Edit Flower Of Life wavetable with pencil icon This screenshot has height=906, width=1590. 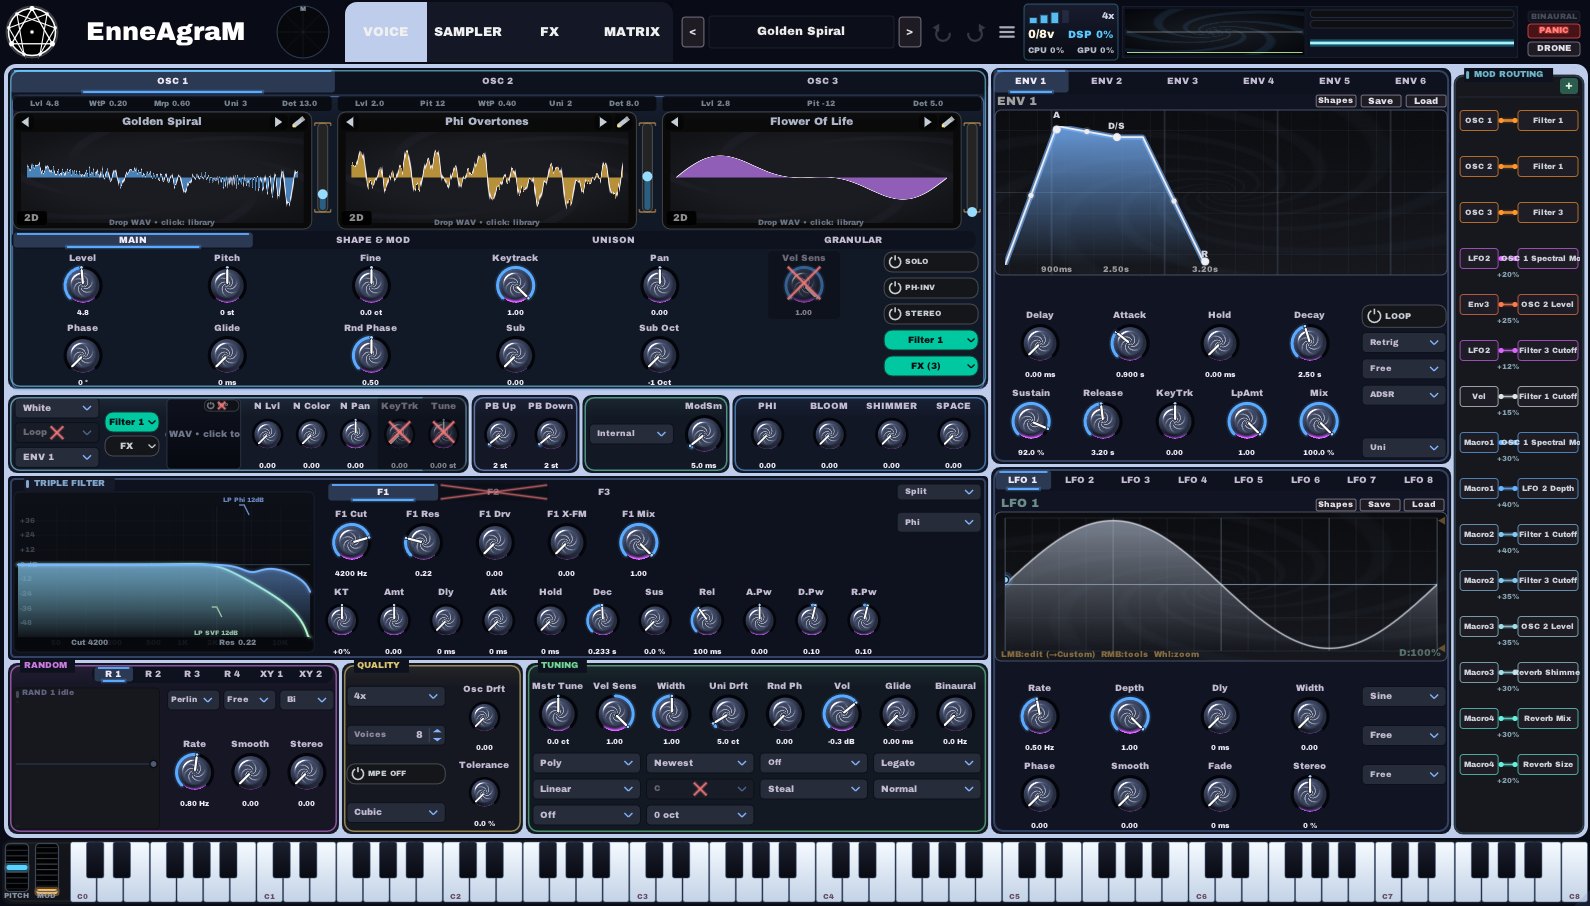(948, 122)
